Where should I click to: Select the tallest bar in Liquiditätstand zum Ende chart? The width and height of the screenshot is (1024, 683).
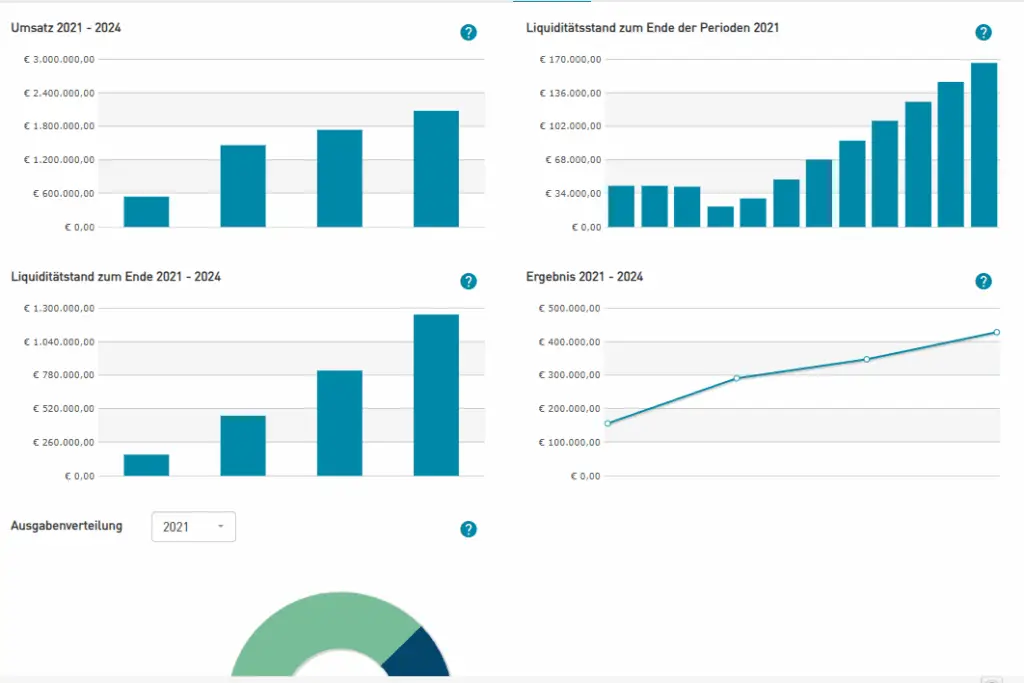click(x=436, y=395)
